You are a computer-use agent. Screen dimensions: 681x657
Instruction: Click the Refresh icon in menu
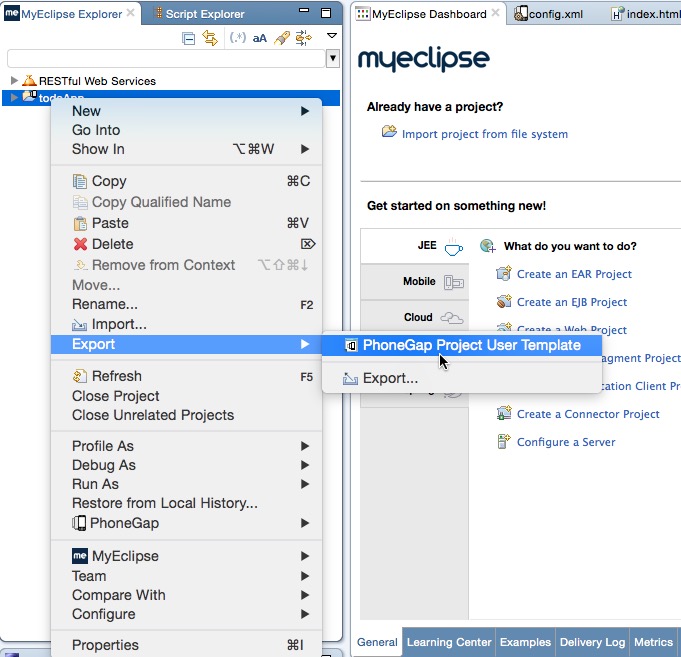point(80,376)
